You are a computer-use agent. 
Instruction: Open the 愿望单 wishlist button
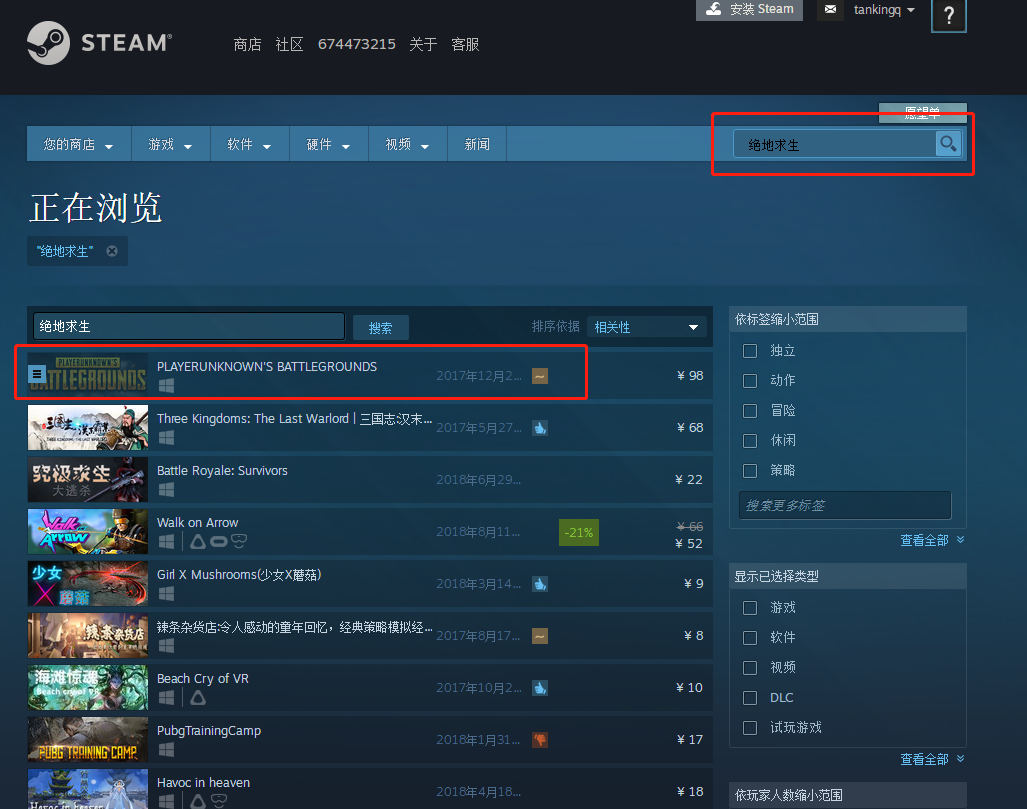[923, 113]
